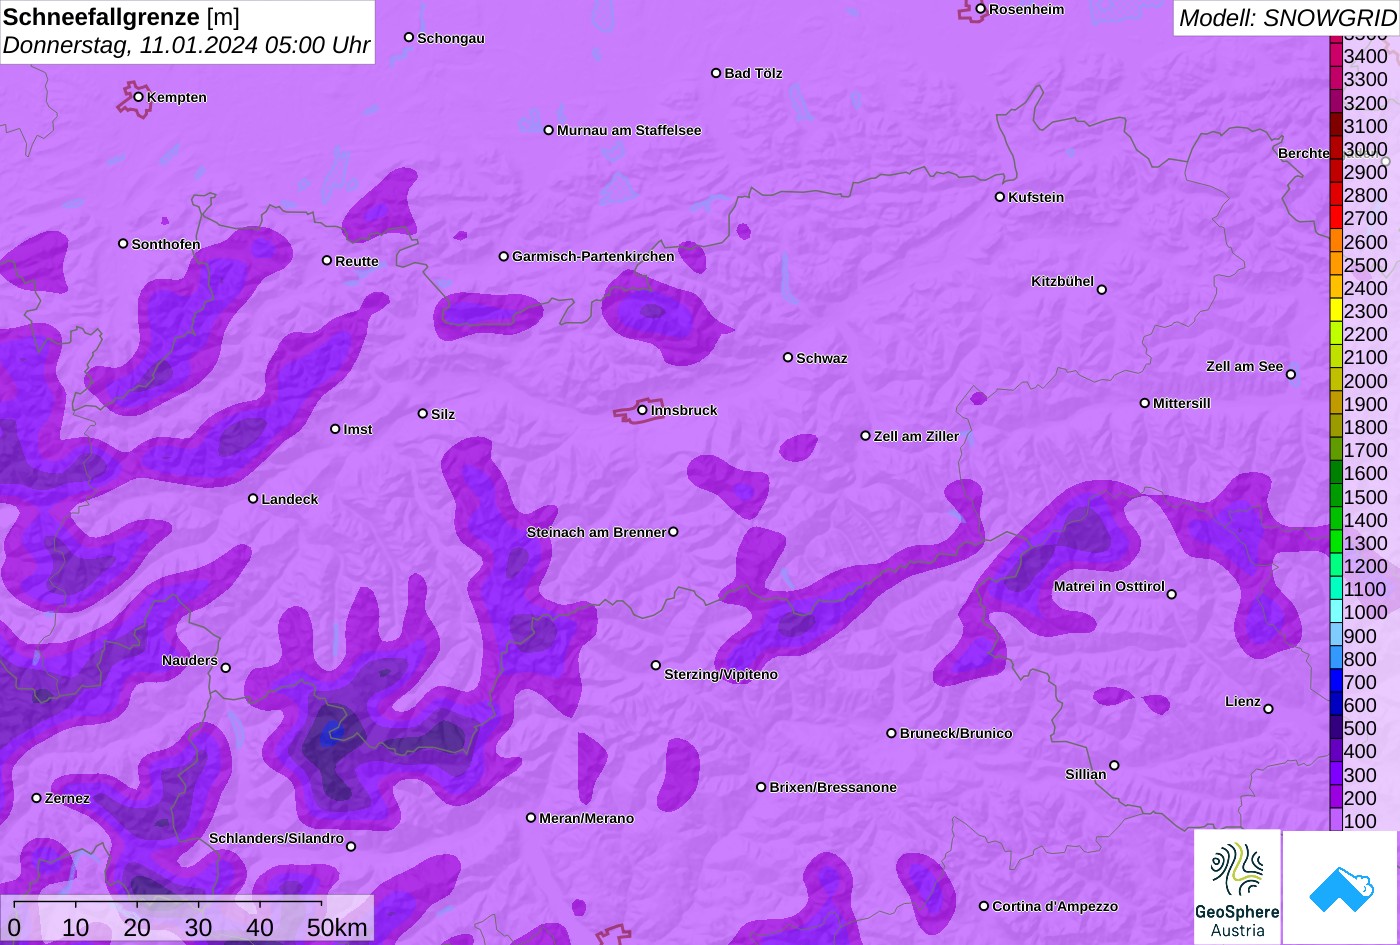Click the Silz marker dot
The width and height of the screenshot is (1400, 945).
(423, 414)
